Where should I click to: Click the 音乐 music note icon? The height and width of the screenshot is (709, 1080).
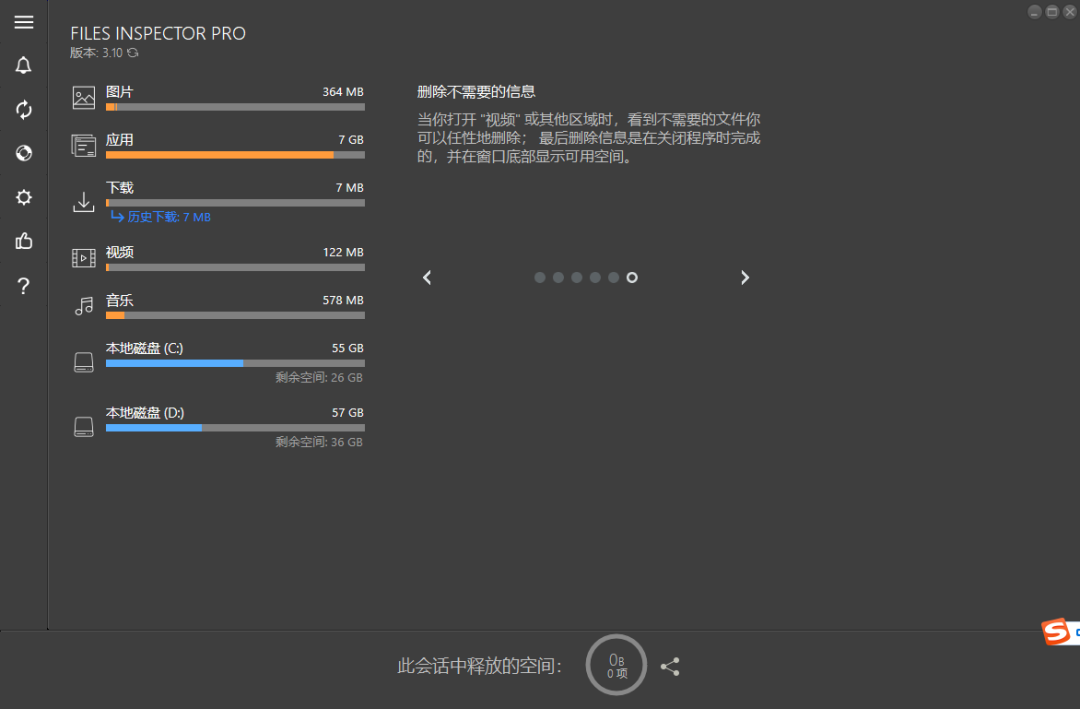pyautogui.click(x=83, y=306)
